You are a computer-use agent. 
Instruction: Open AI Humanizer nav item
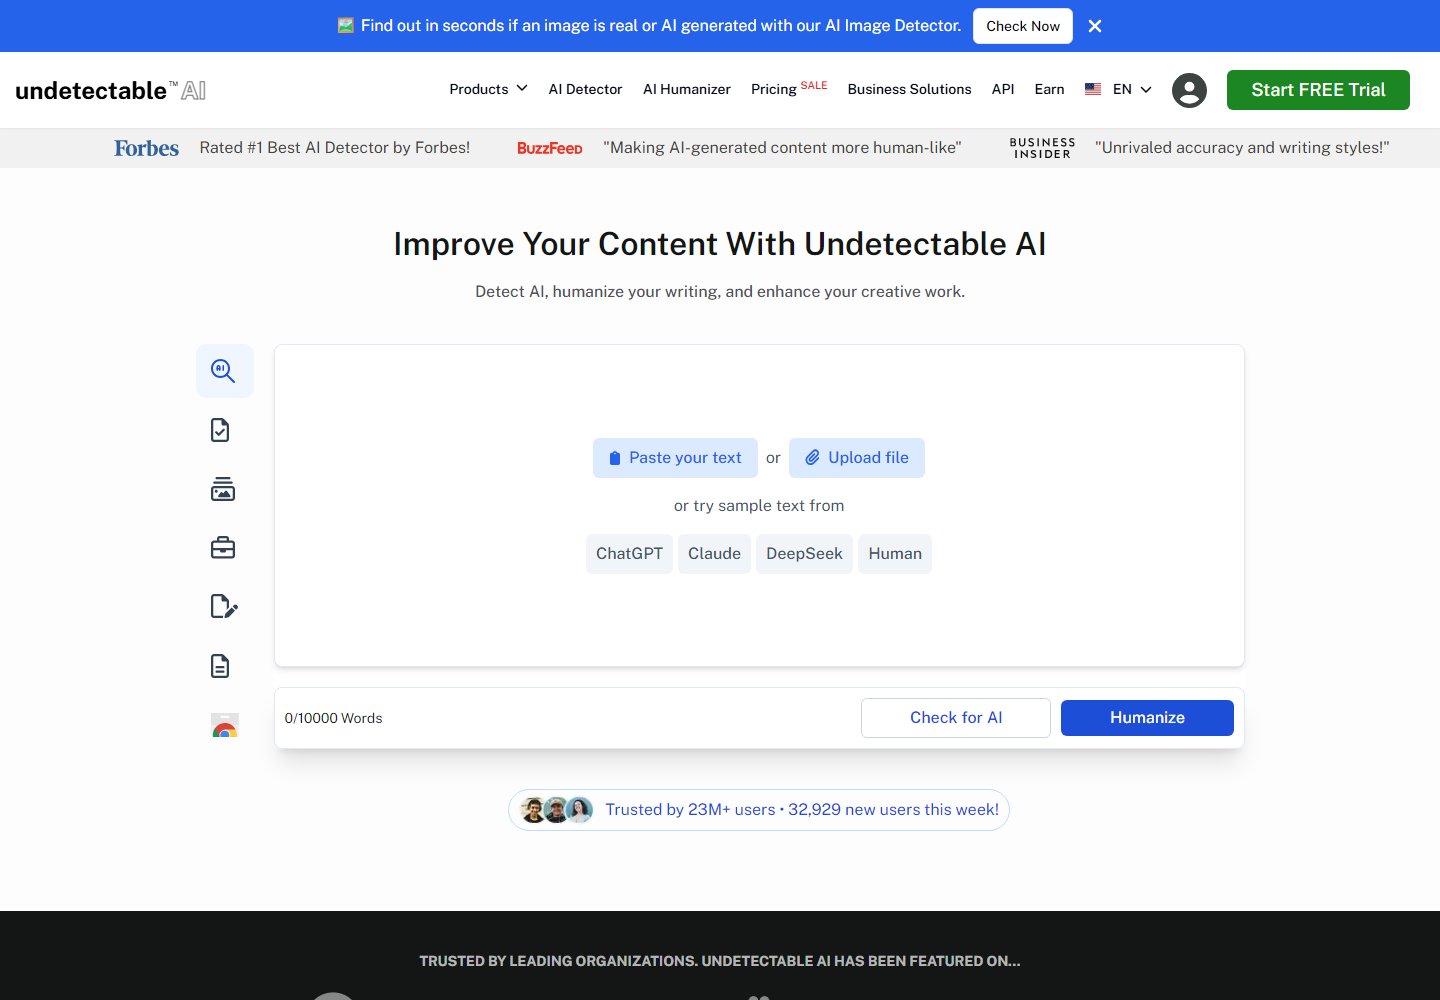pos(687,89)
